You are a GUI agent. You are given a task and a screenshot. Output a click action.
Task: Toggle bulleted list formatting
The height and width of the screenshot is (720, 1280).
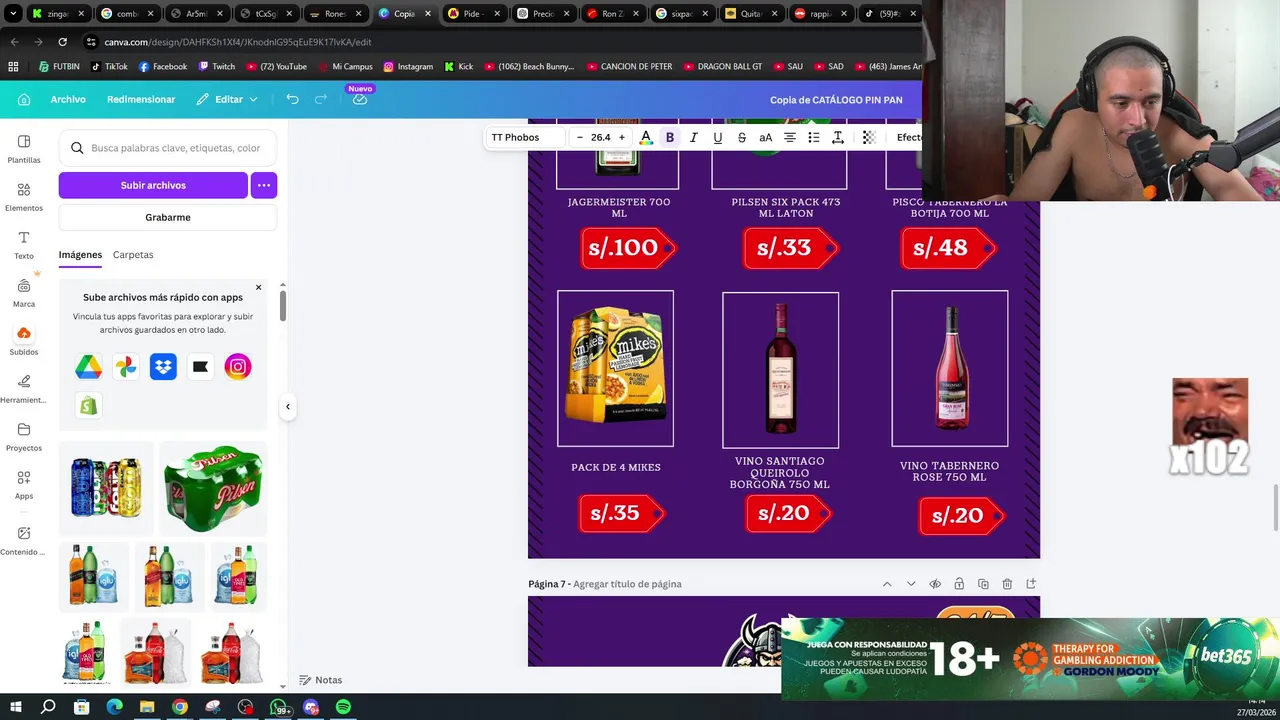(x=814, y=137)
